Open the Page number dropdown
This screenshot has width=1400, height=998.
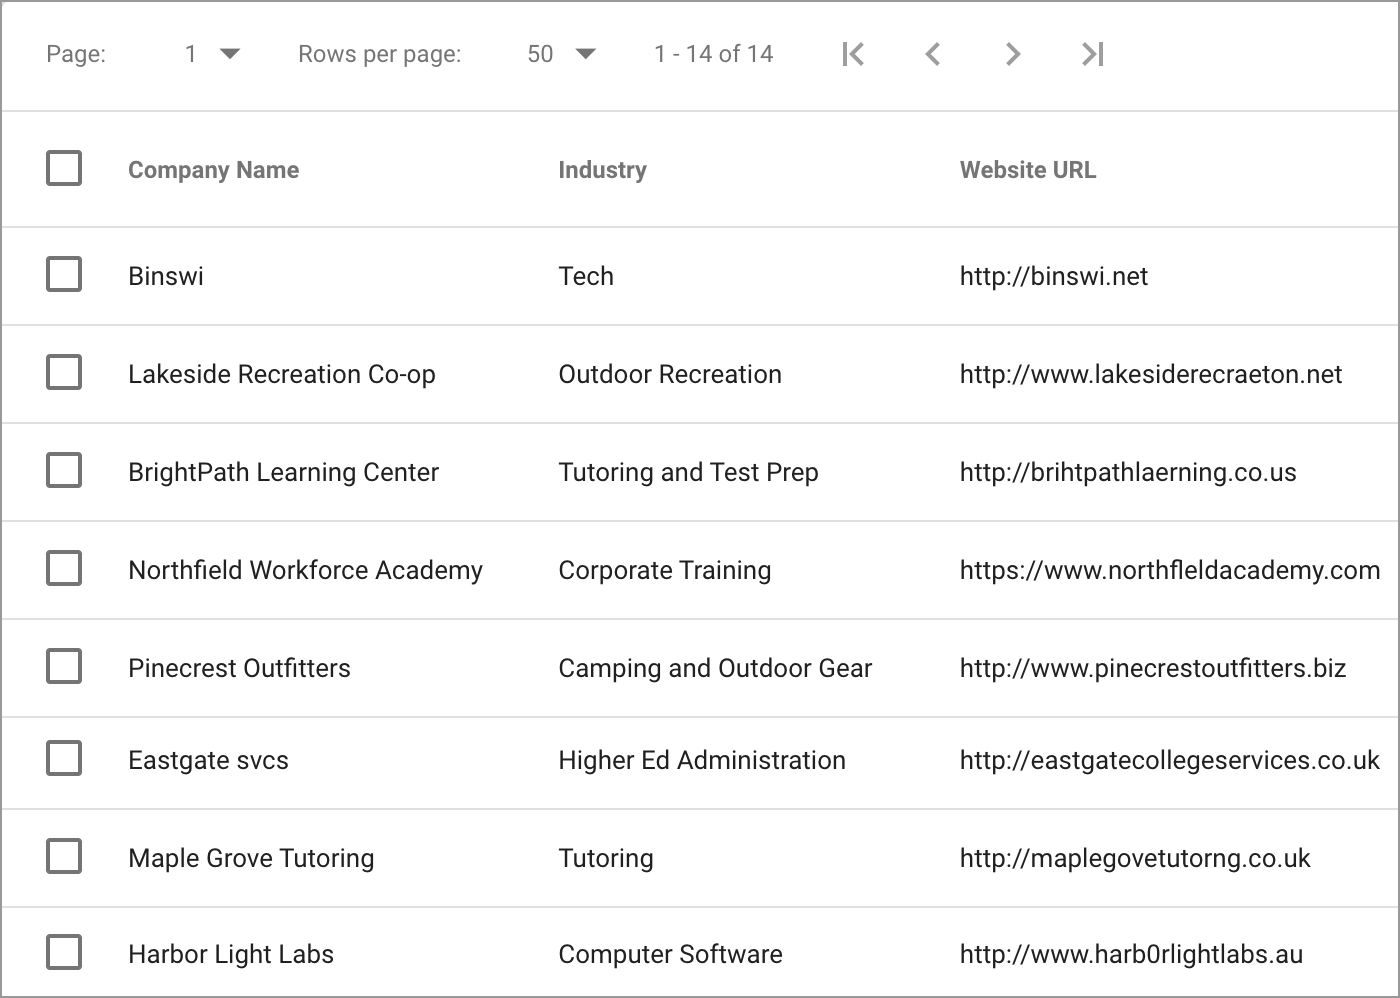[x=212, y=54]
